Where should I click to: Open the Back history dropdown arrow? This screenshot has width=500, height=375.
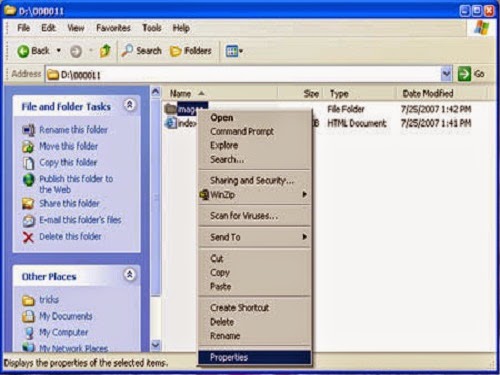(59, 51)
